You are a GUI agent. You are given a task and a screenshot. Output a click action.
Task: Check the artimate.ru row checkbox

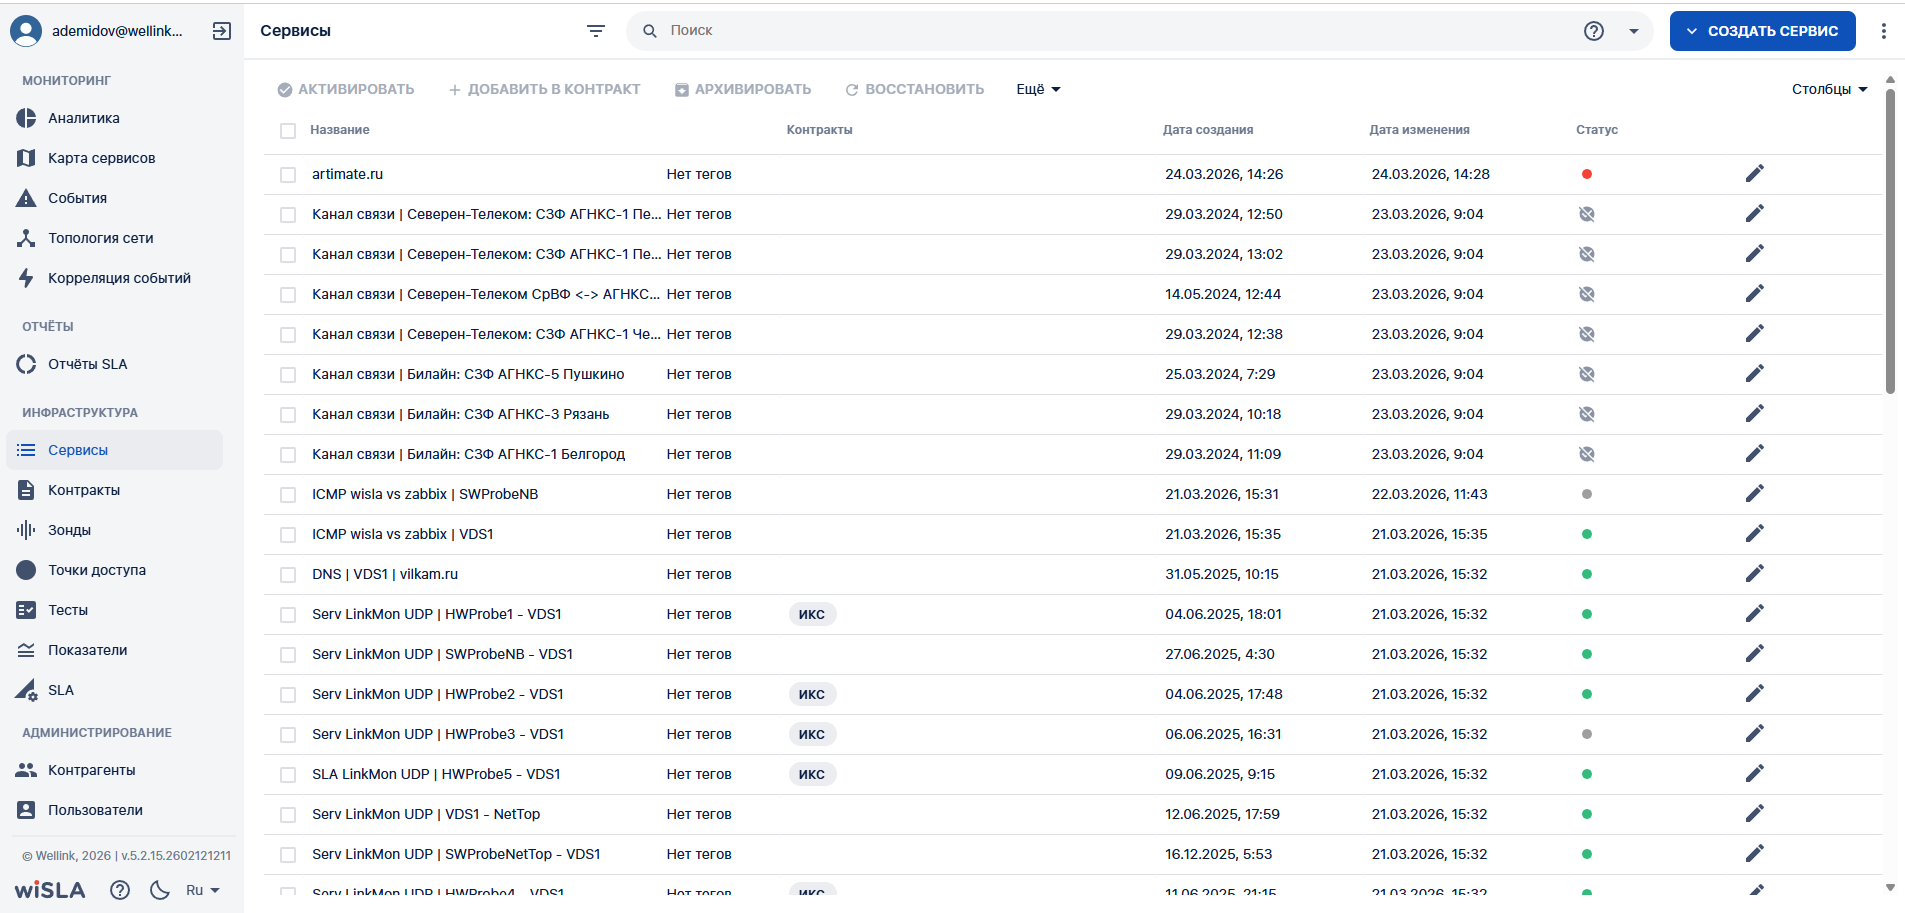tap(288, 174)
